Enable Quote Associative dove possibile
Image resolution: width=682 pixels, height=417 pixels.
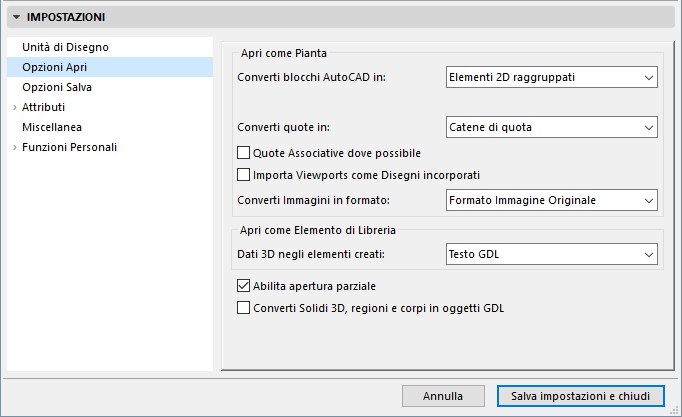point(243,153)
